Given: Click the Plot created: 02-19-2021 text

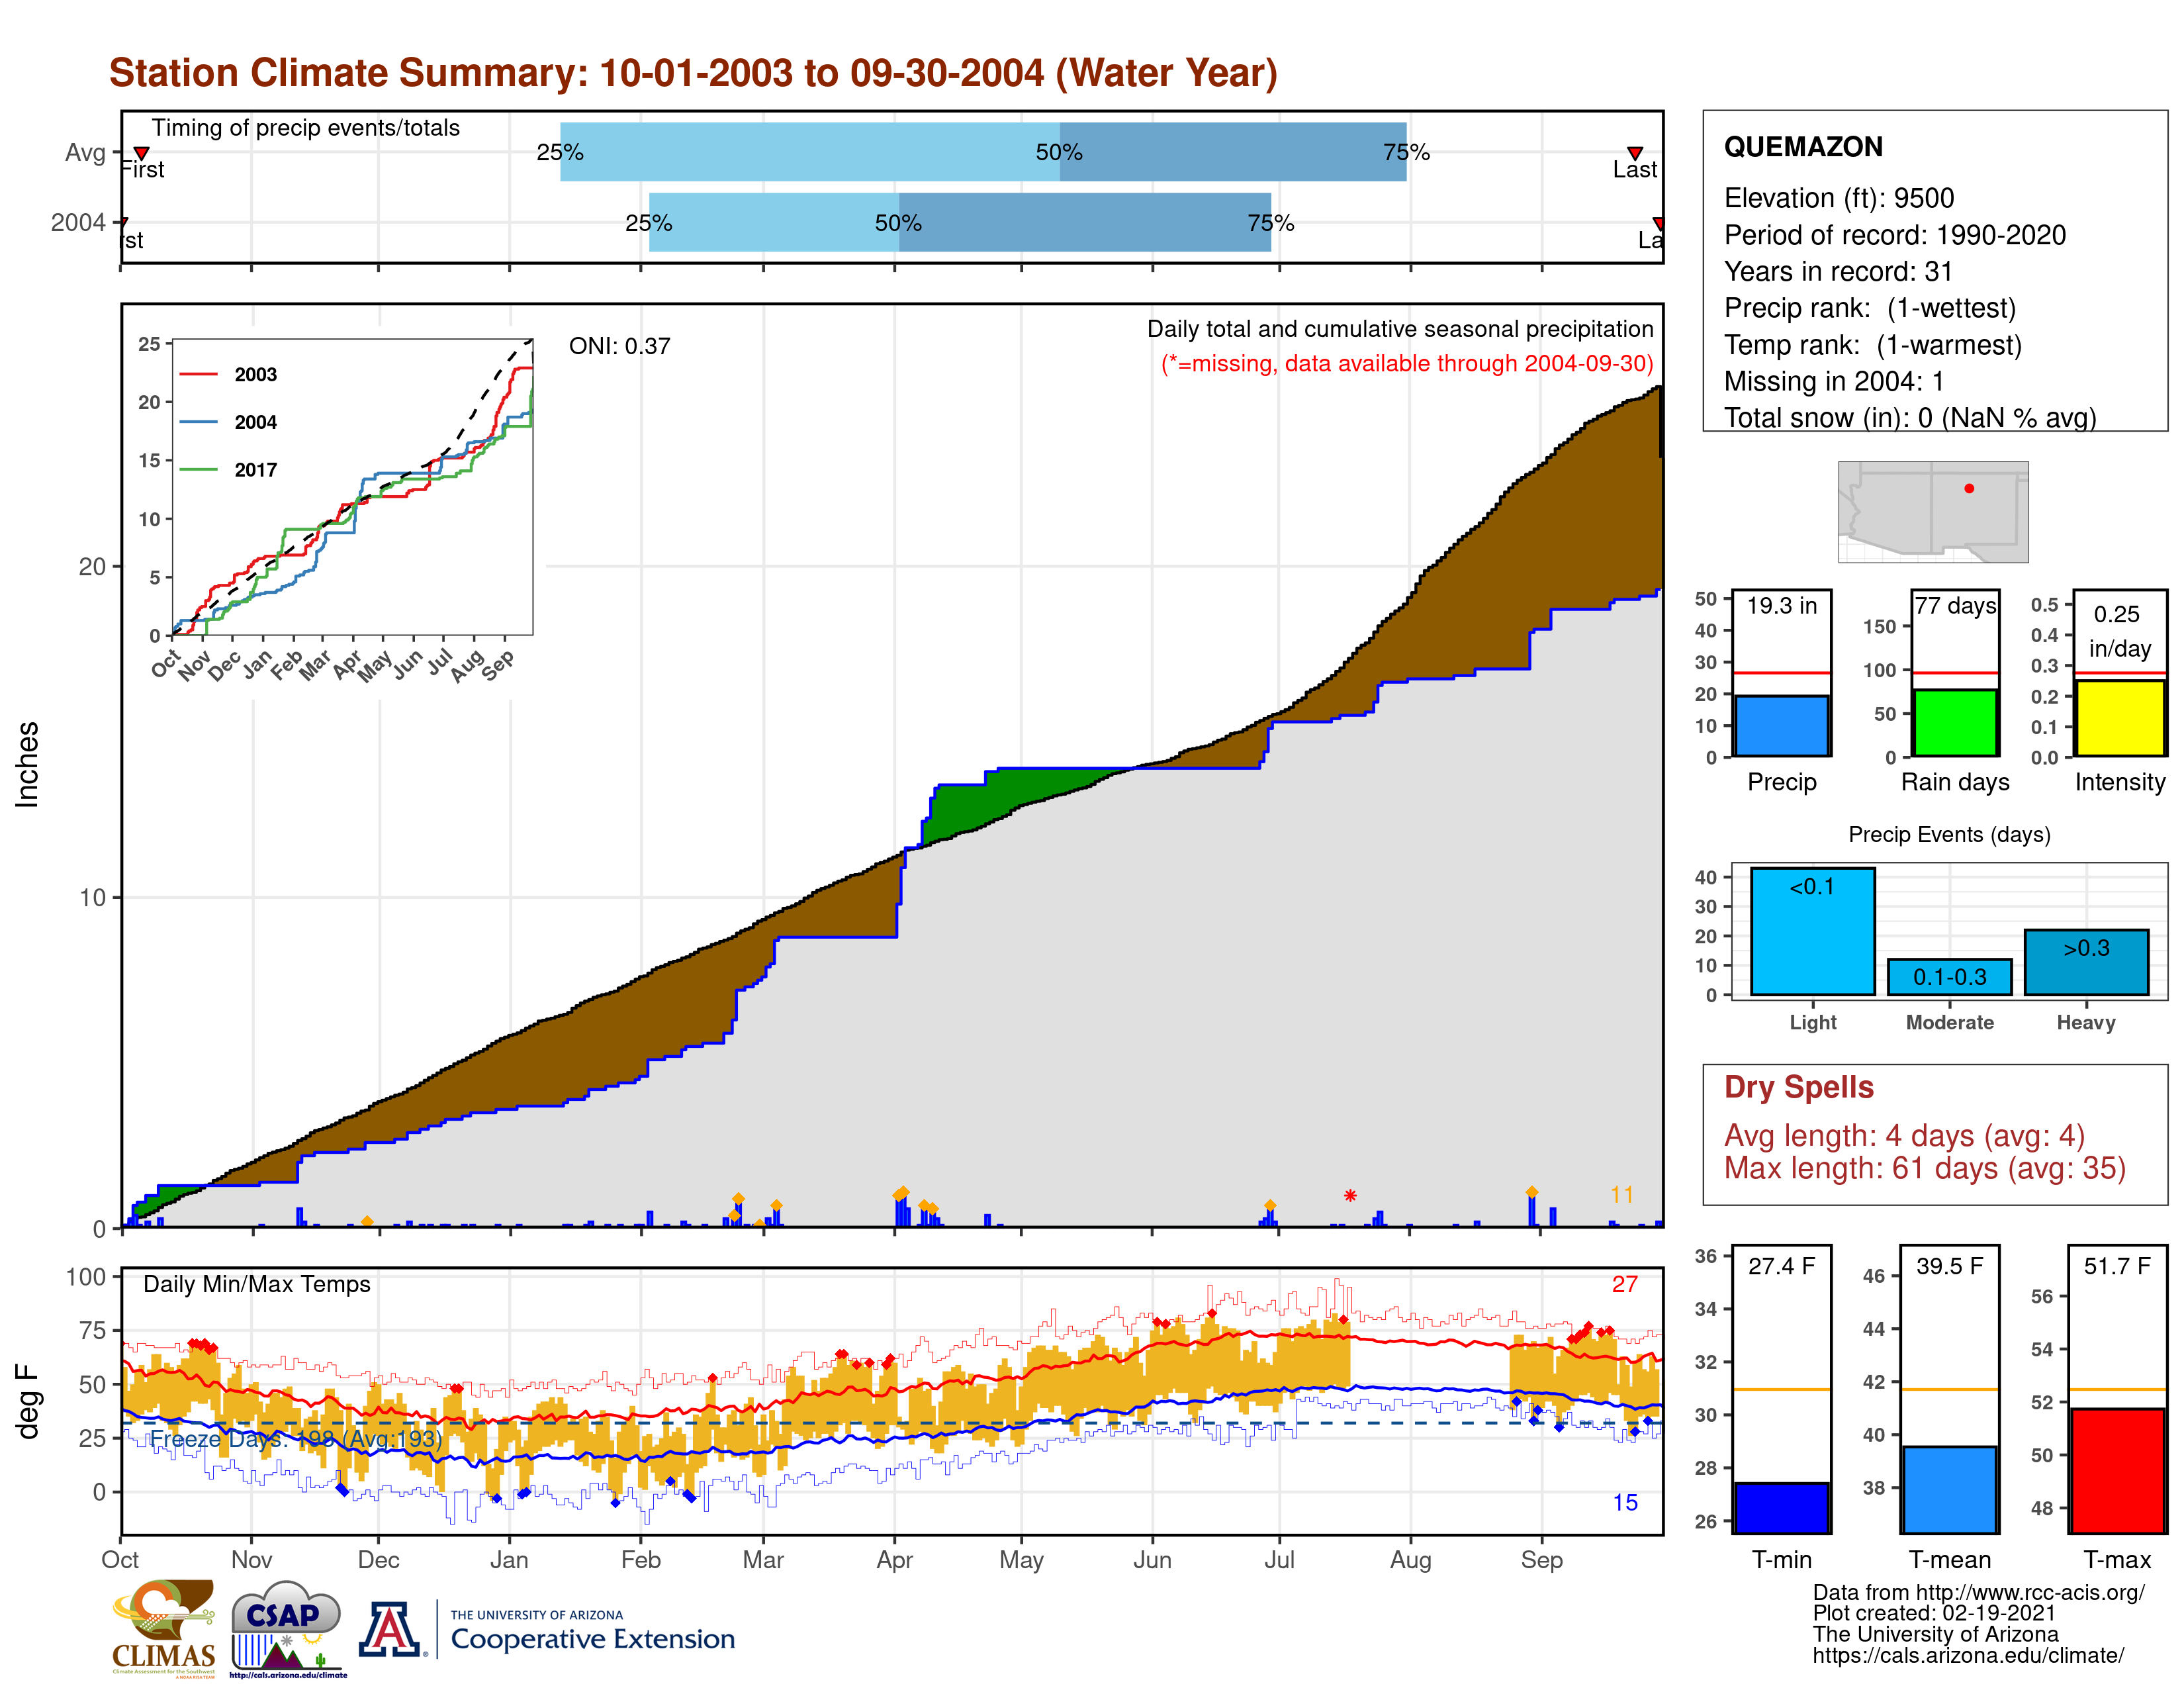Looking at the screenshot, I should pyautogui.click(x=1934, y=1613).
